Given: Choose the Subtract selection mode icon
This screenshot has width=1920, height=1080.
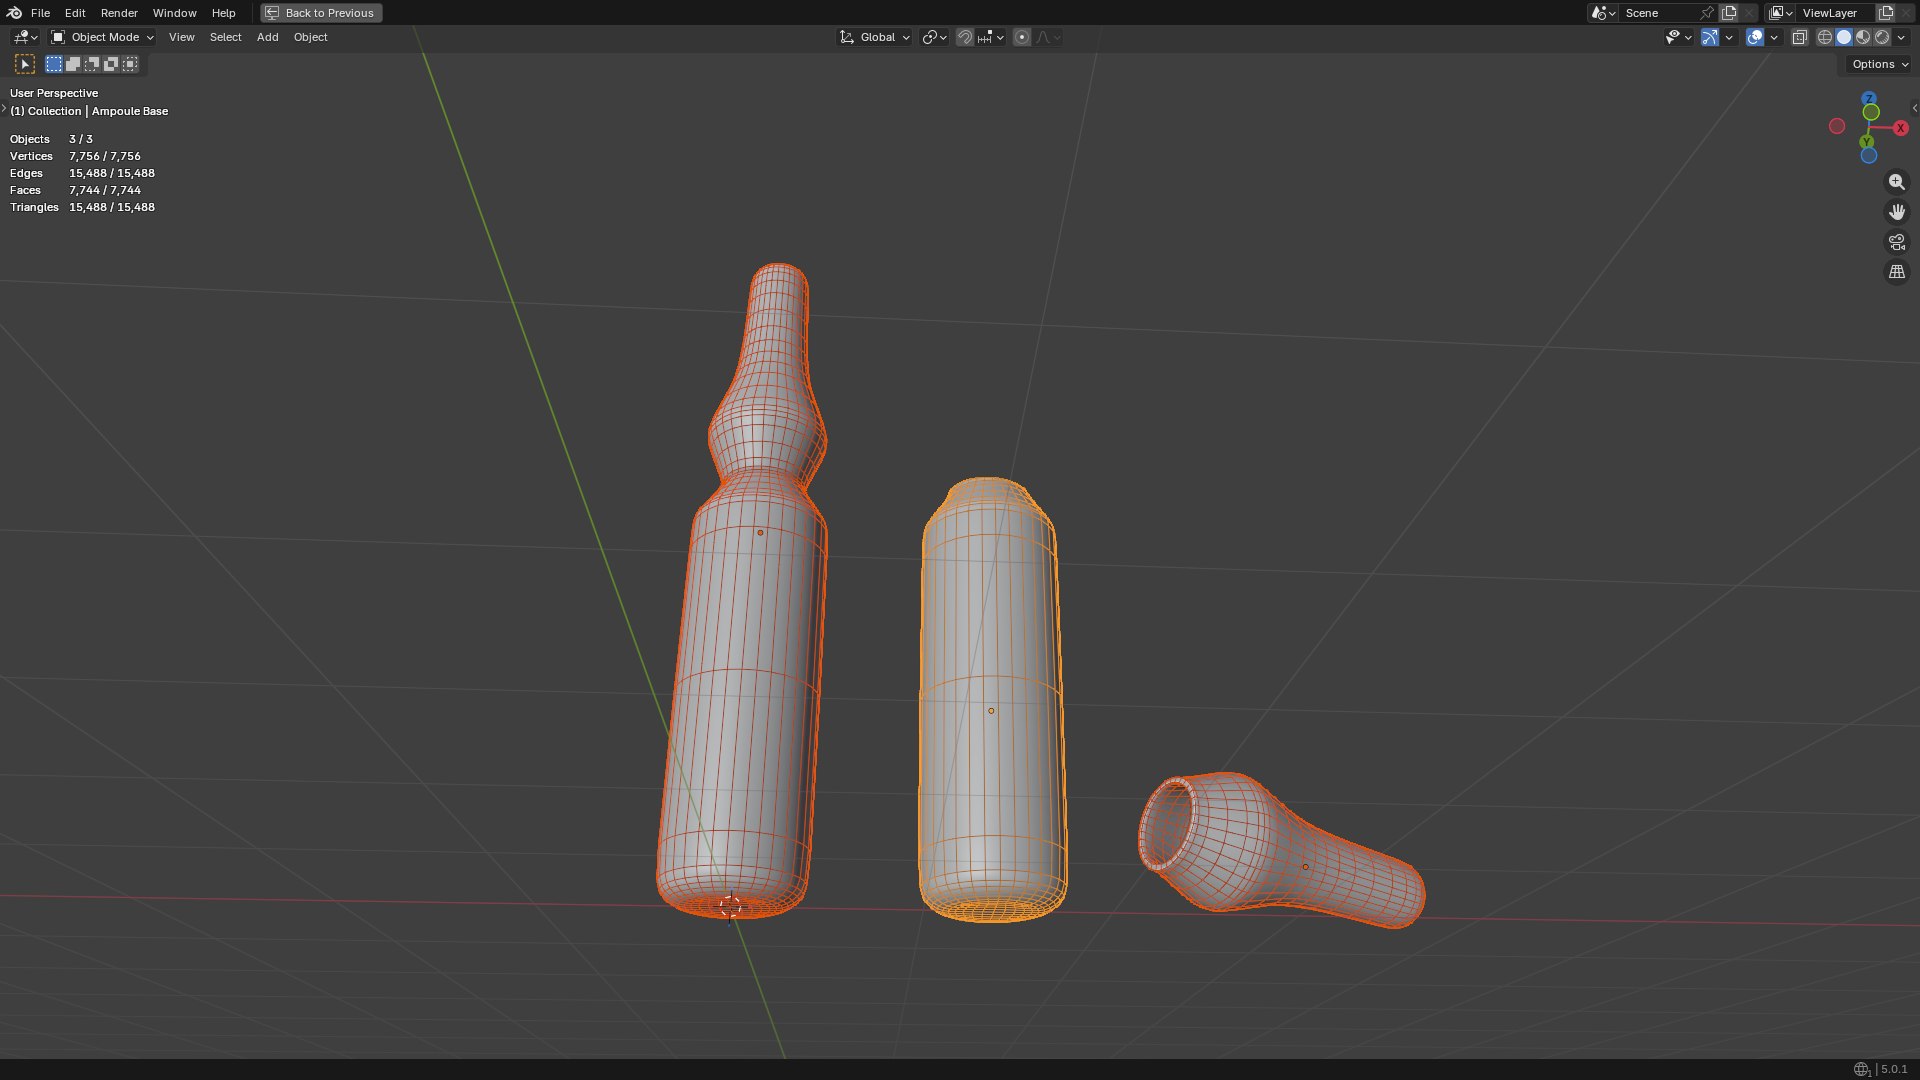Looking at the screenshot, I should click(x=92, y=64).
